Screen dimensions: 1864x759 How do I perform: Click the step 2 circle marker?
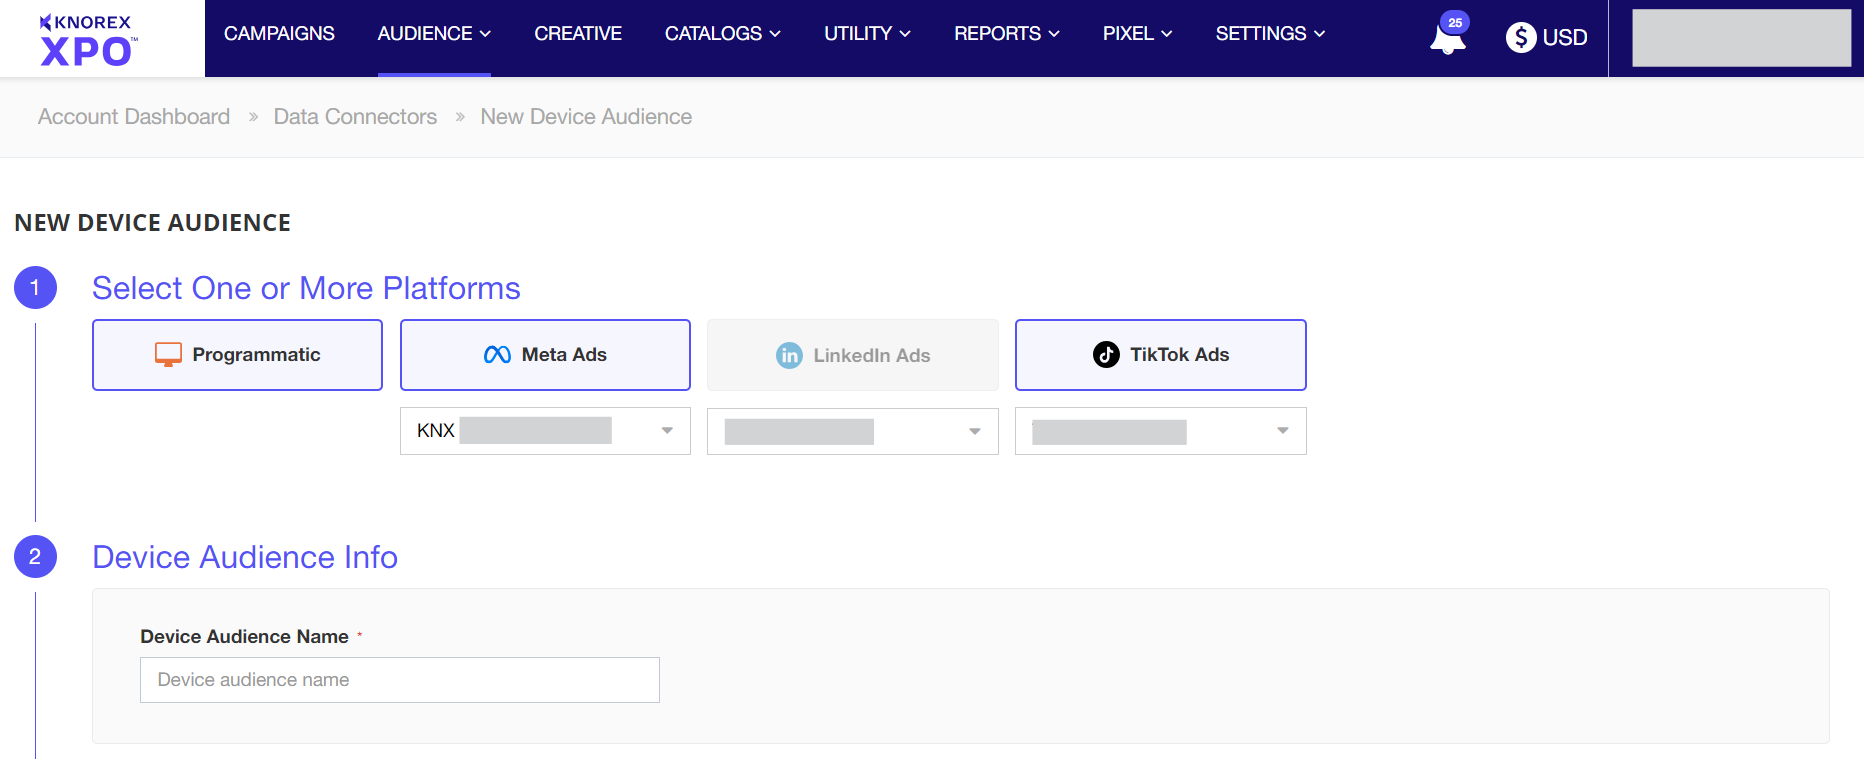click(35, 557)
